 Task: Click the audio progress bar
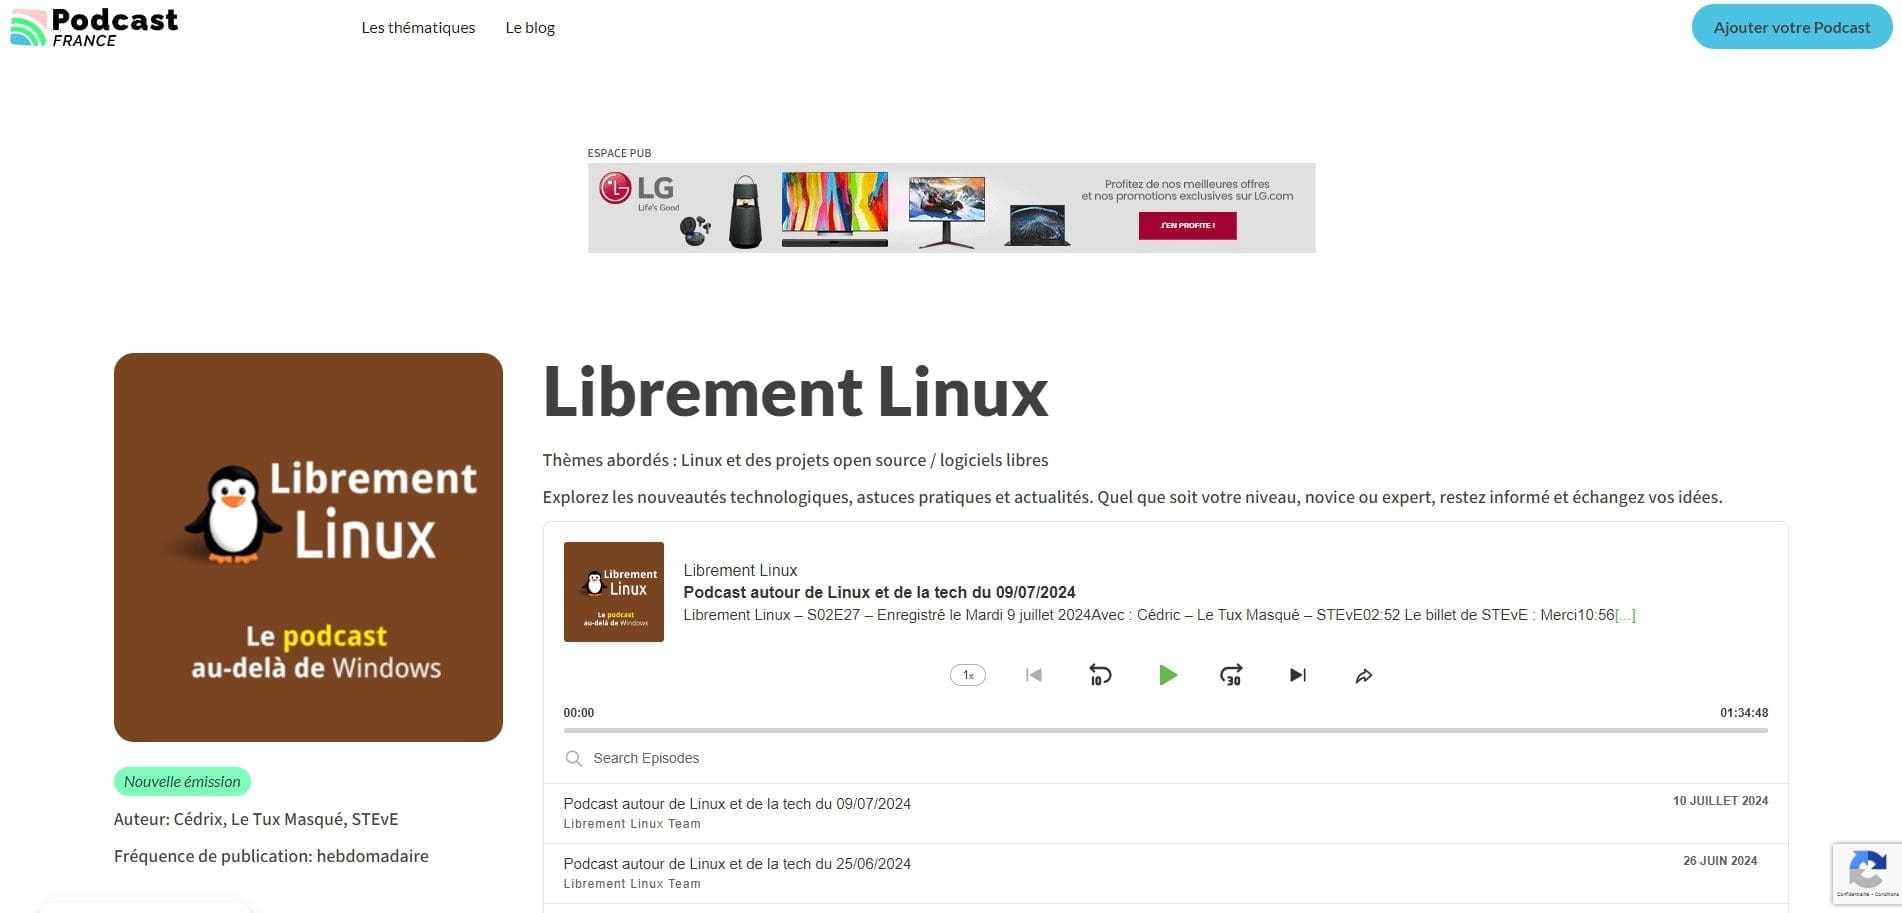pos(1166,731)
